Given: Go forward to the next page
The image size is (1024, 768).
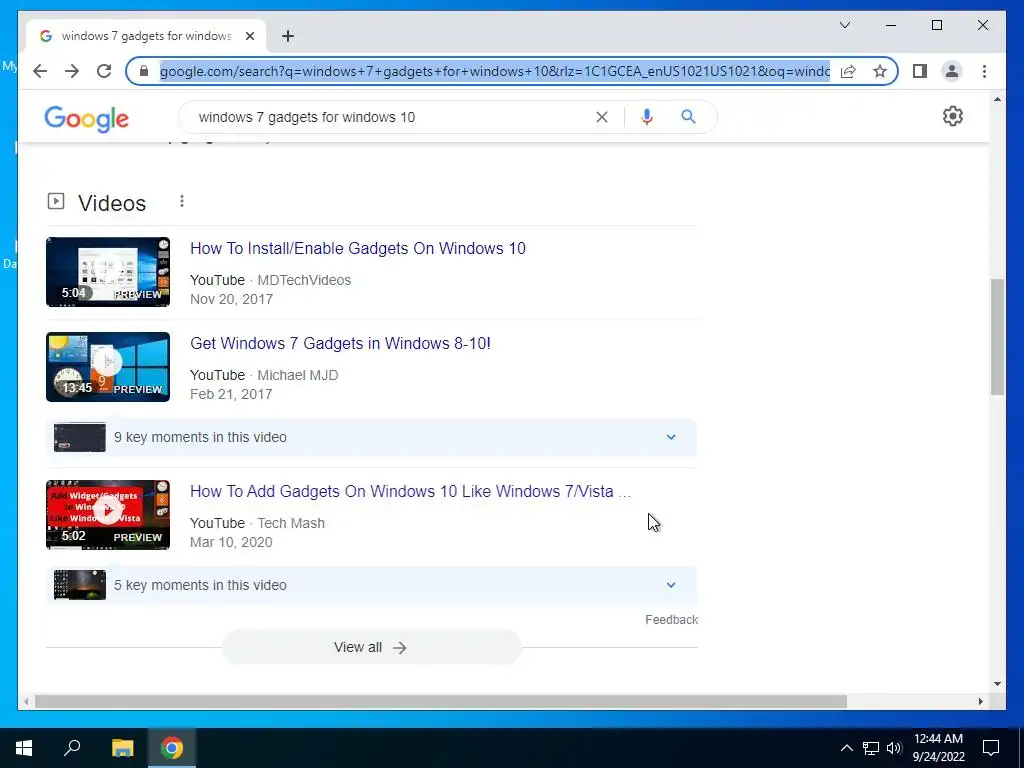Looking at the screenshot, I should [72, 71].
